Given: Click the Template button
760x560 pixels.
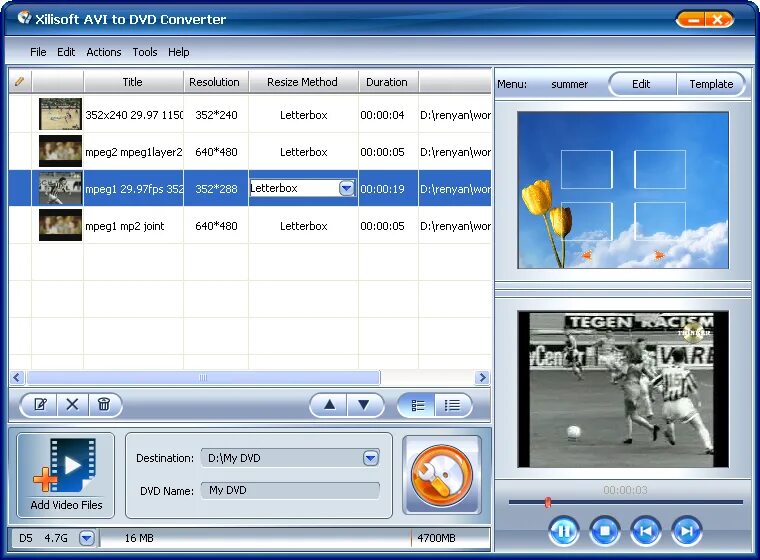Looking at the screenshot, I should click(711, 84).
